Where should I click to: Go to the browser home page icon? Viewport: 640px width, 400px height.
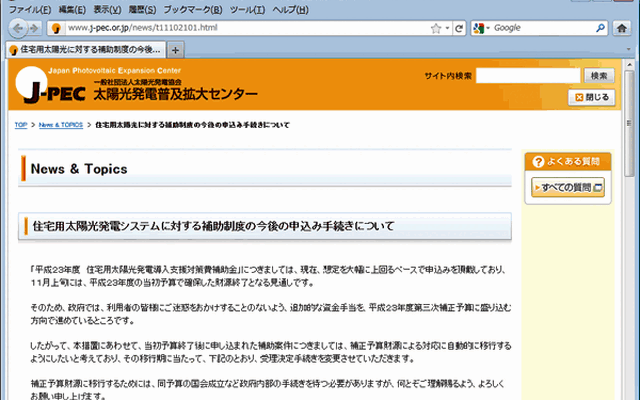[622, 28]
